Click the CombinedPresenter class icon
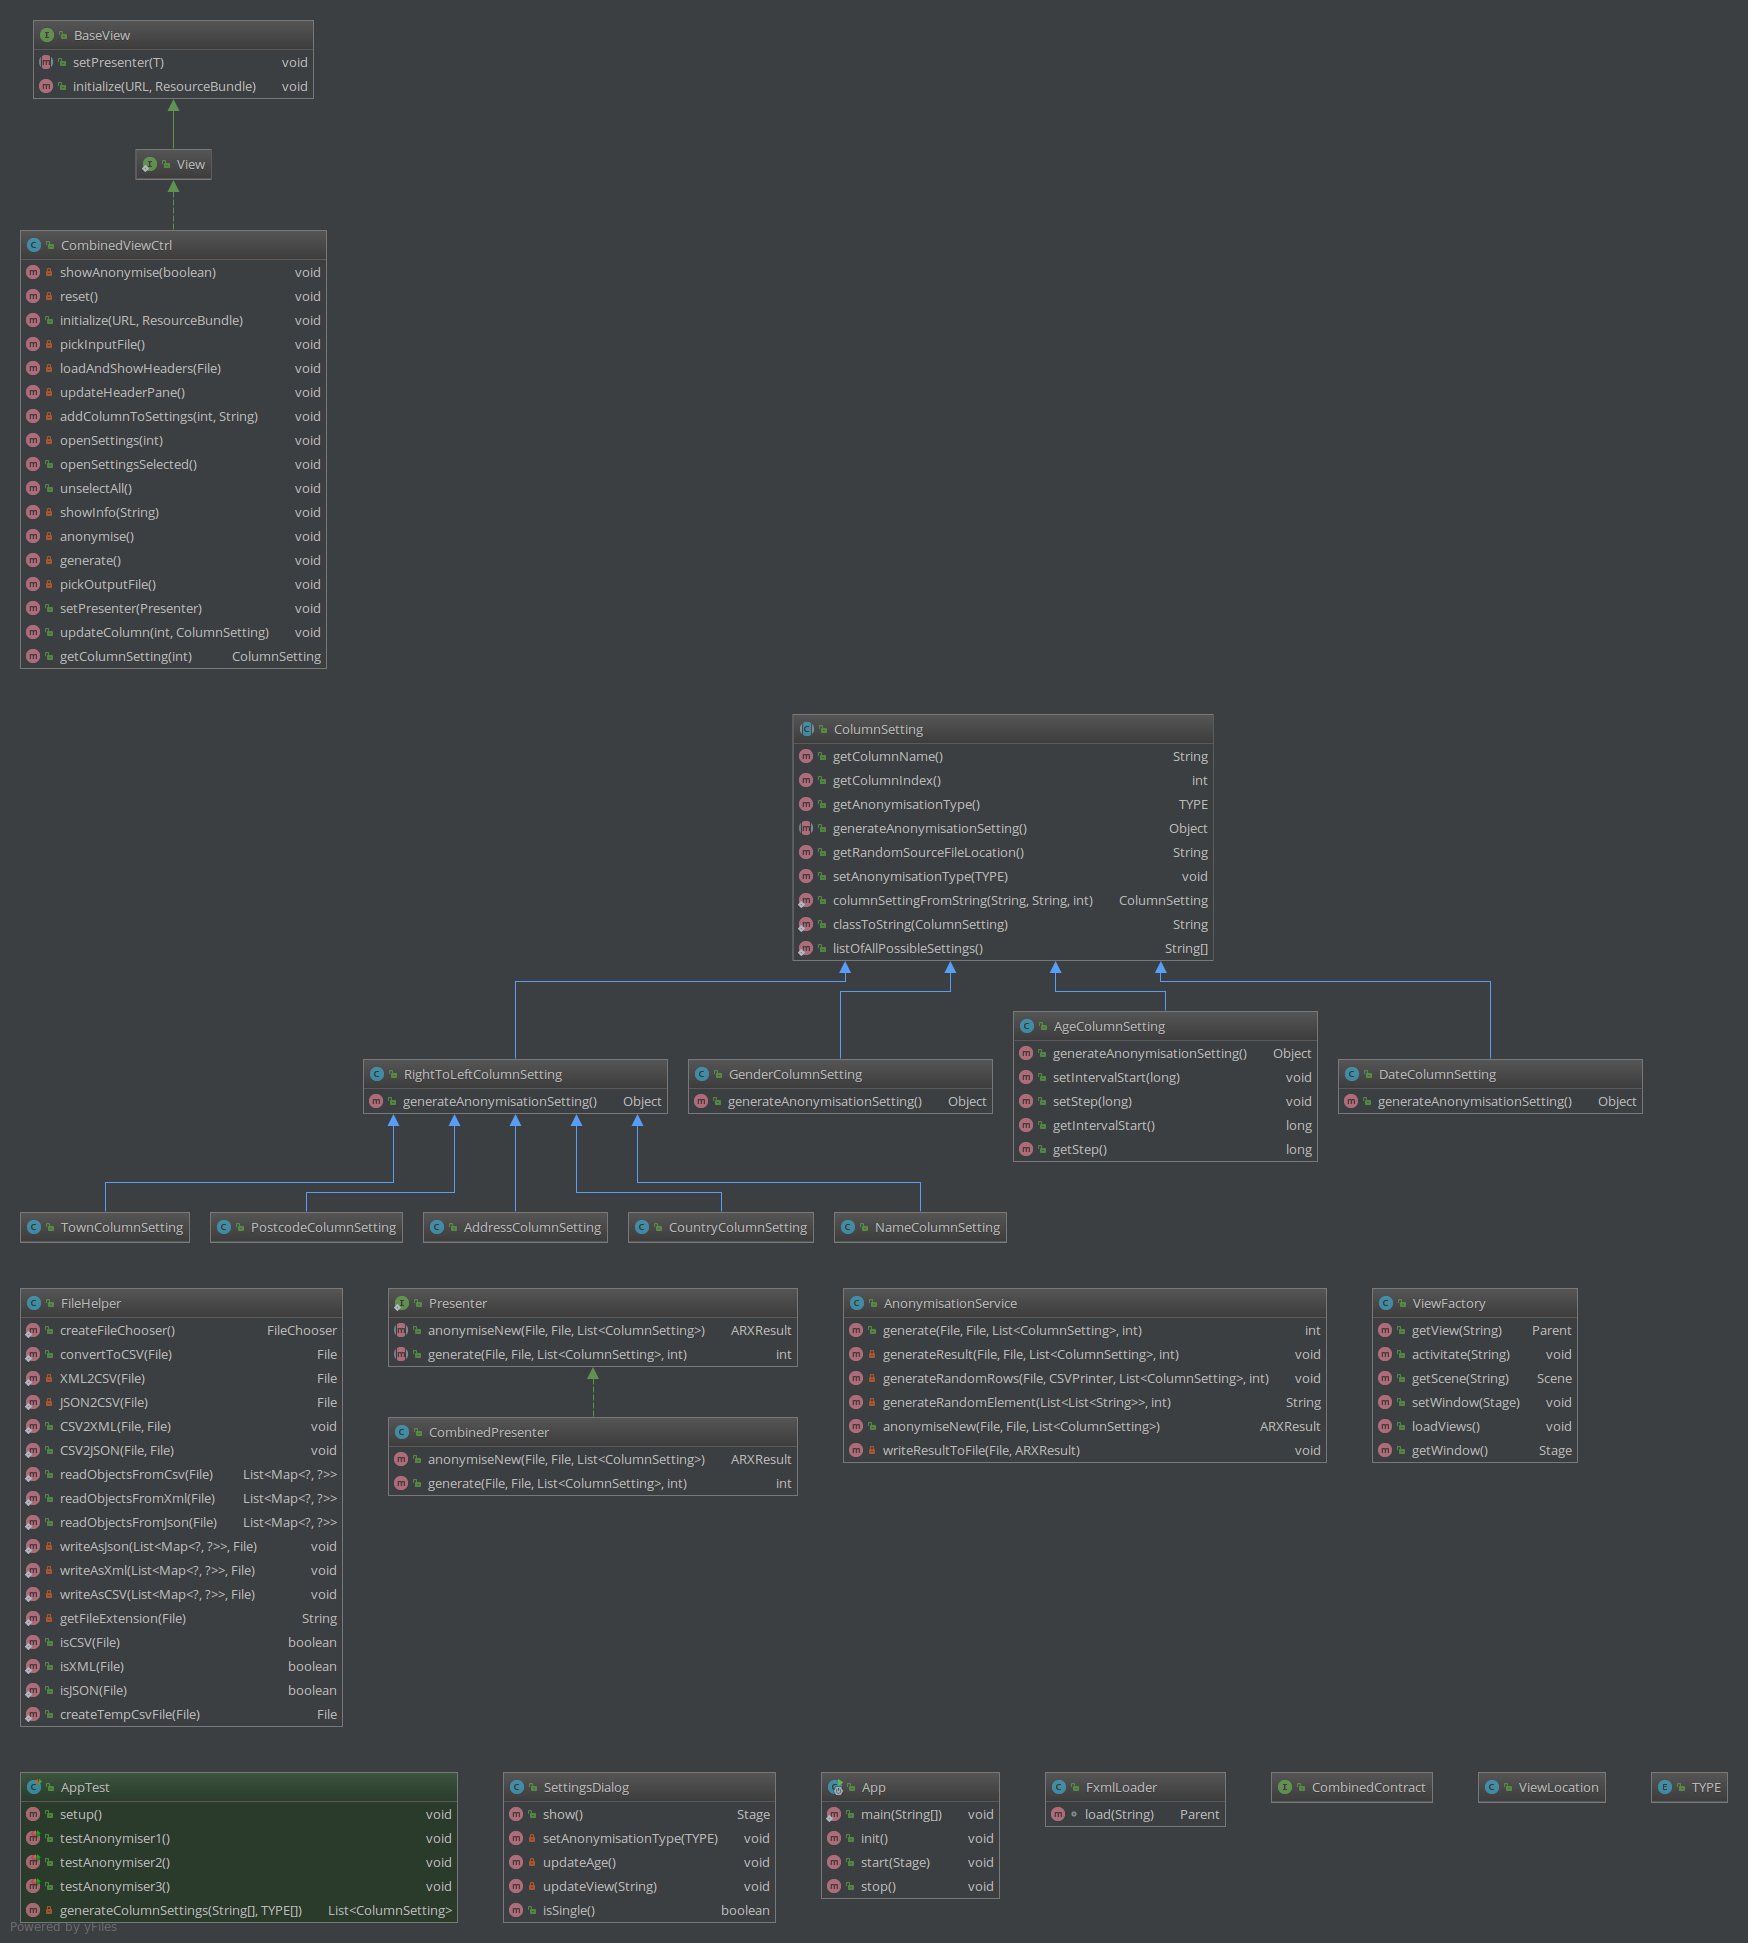 click(x=401, y=1432)
